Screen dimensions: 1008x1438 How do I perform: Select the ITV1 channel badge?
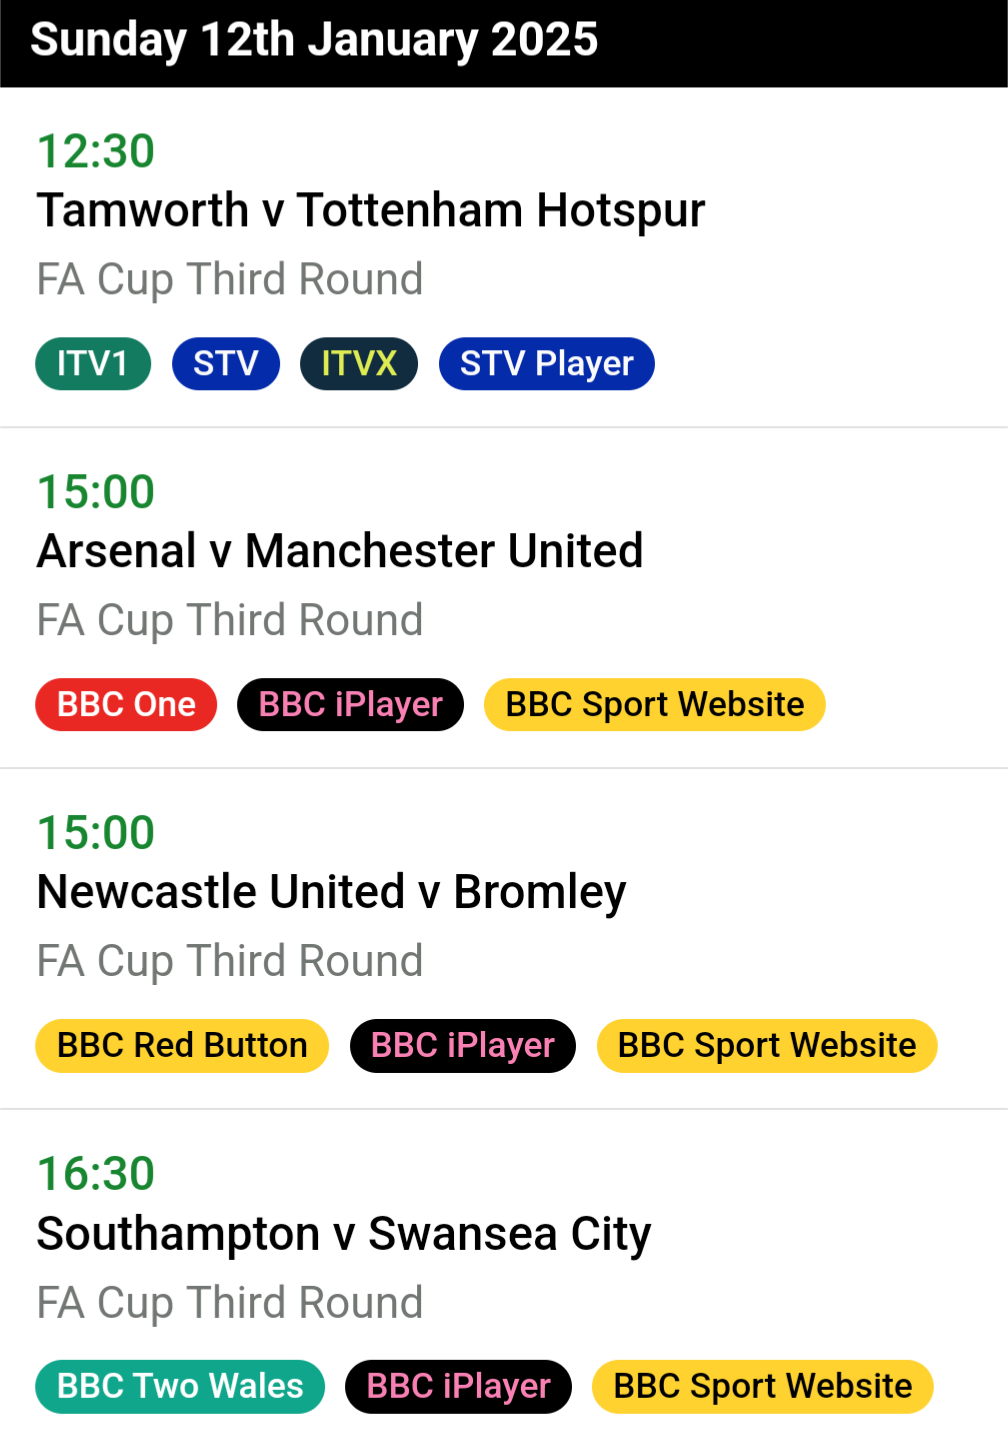(x=93, y=364)
